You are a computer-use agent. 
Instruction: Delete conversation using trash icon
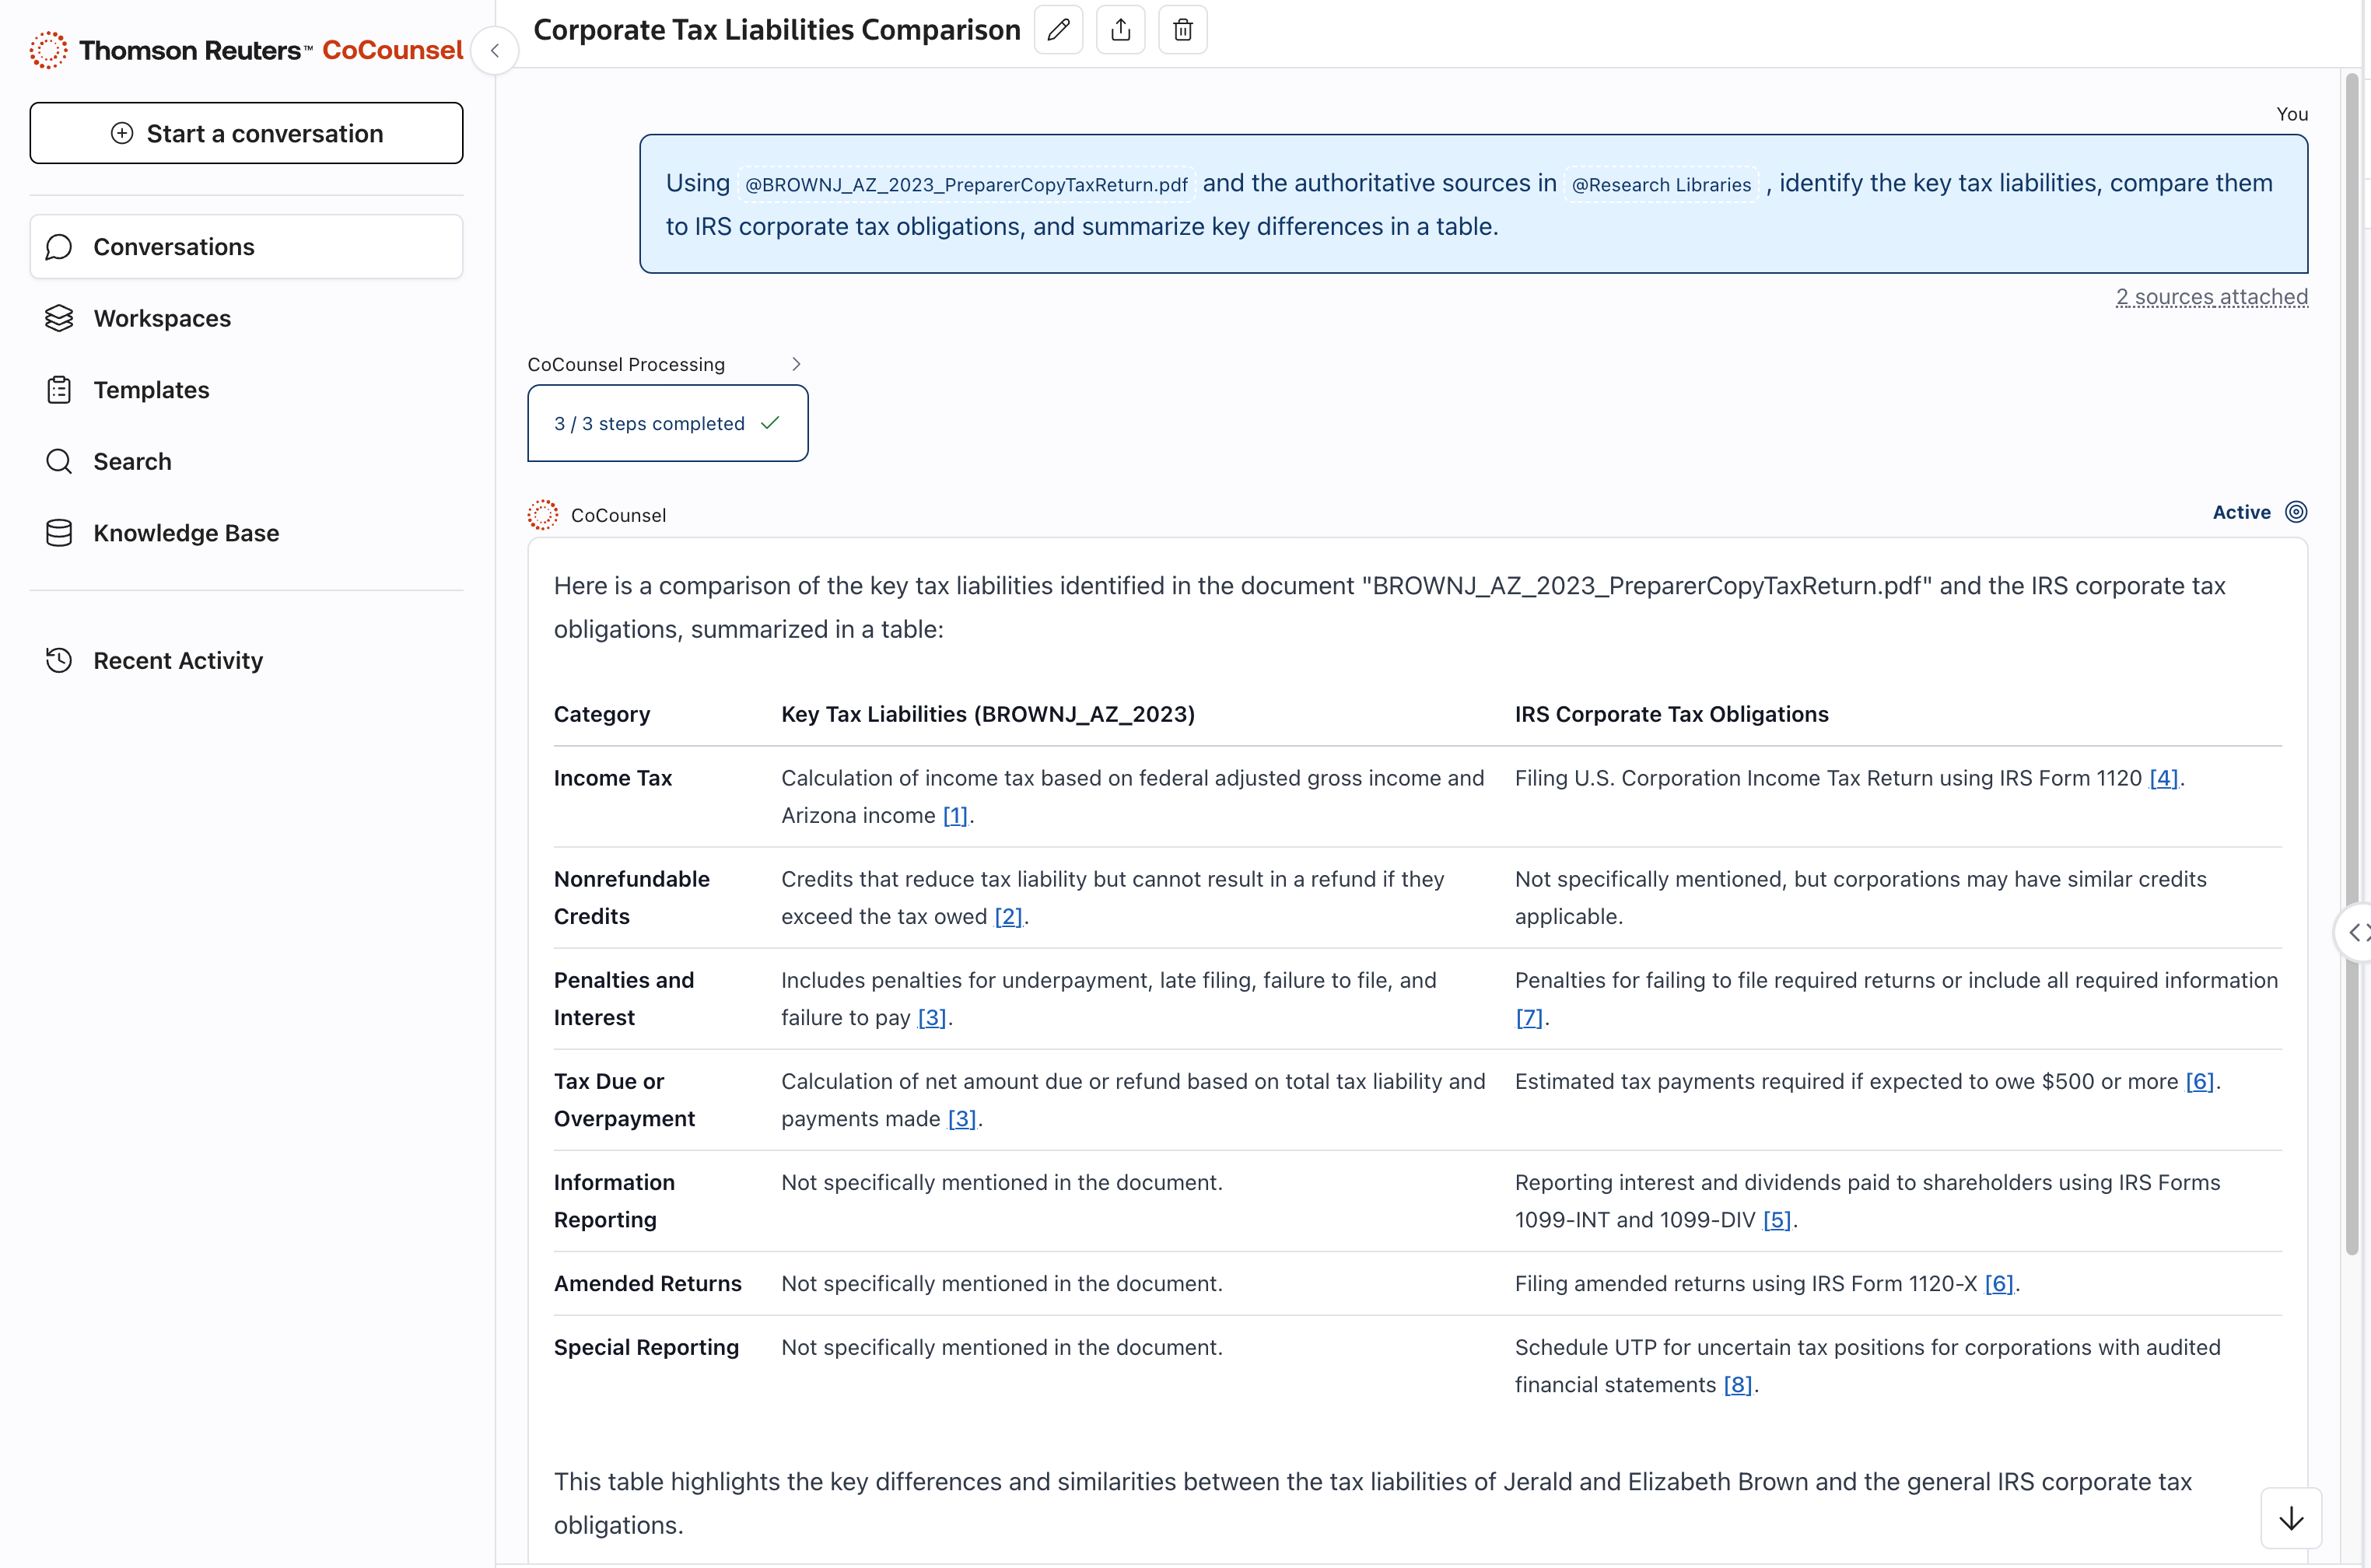click(1182, 30)
